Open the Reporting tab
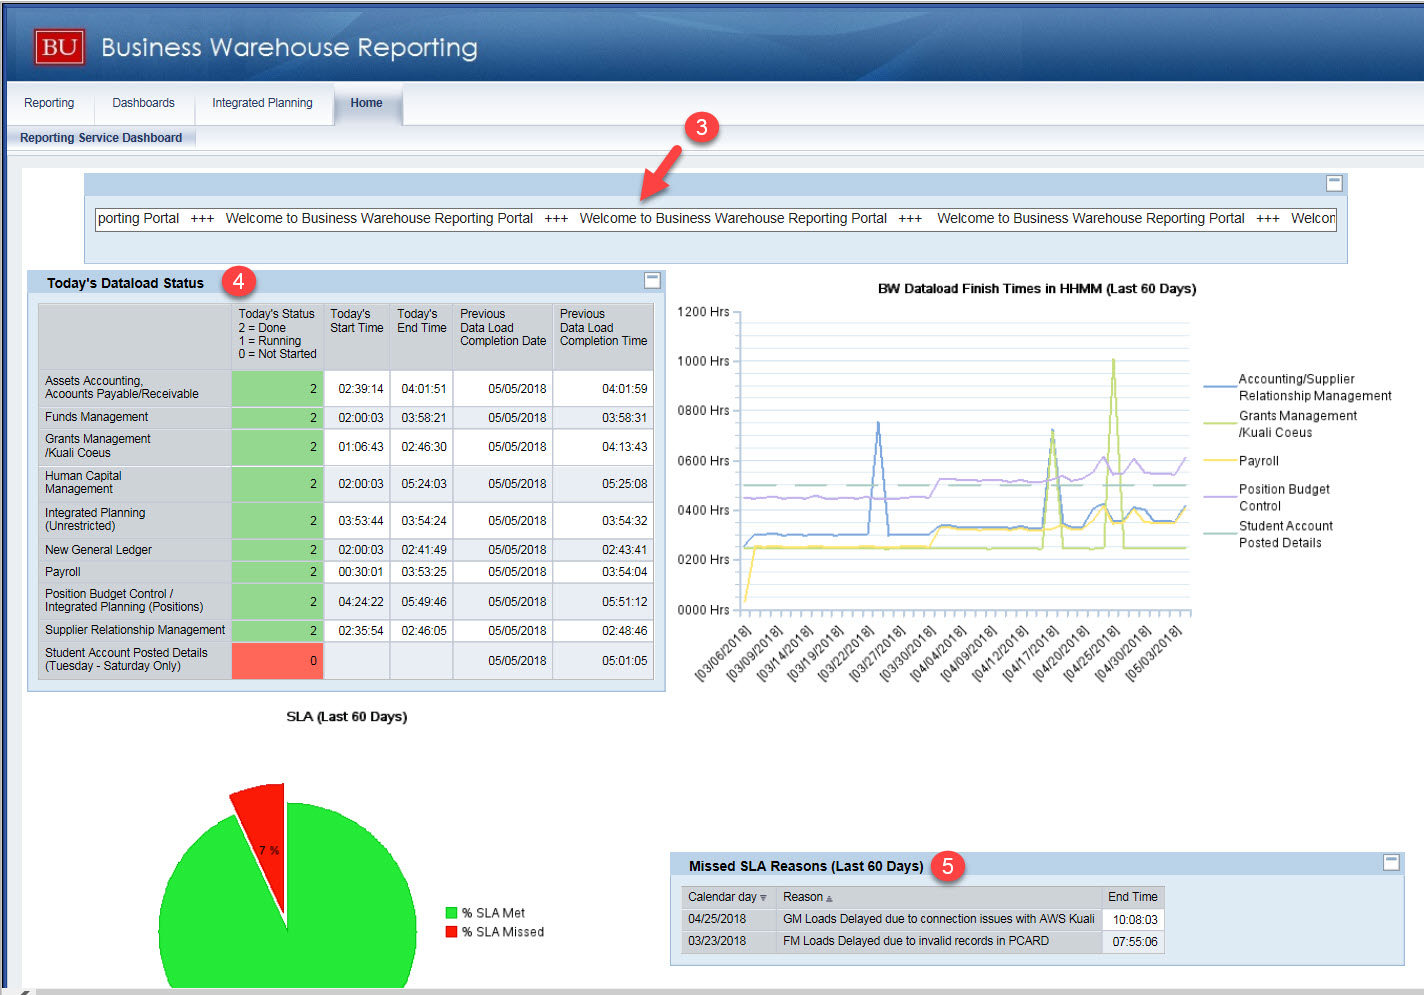1424x995 pixels. [49, 103]
